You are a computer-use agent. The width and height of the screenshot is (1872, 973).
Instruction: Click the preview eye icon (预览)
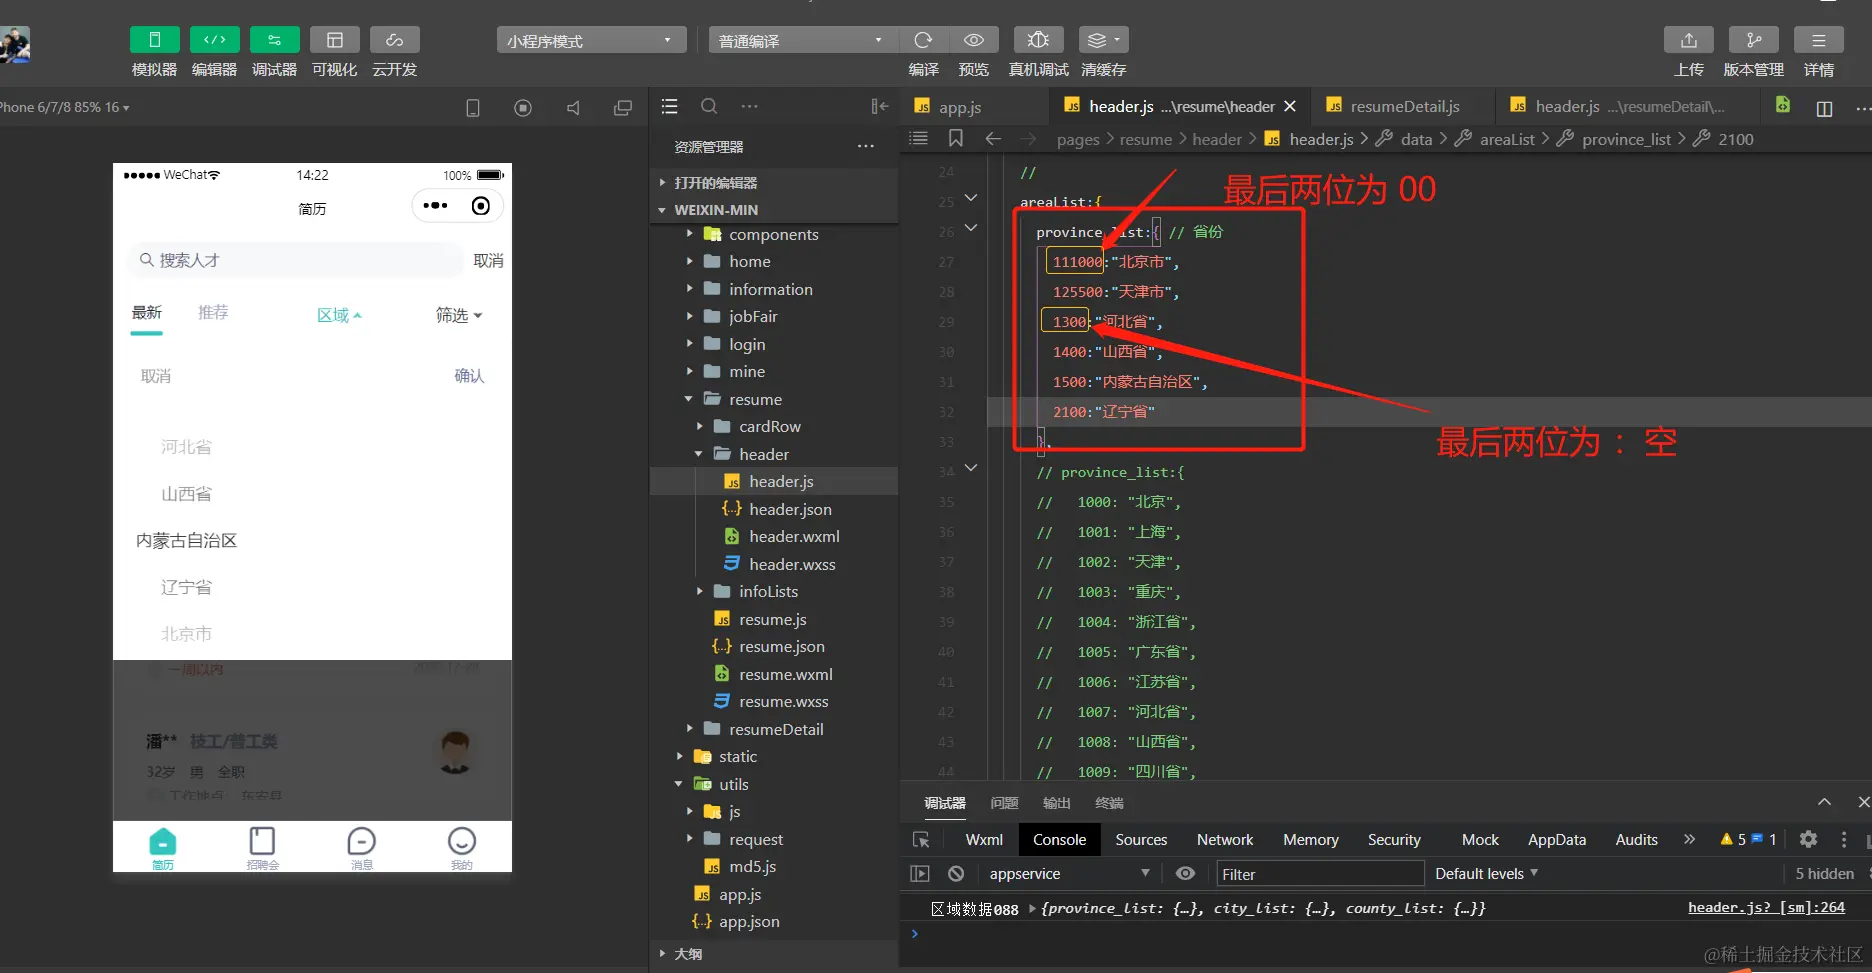[973, 40]
